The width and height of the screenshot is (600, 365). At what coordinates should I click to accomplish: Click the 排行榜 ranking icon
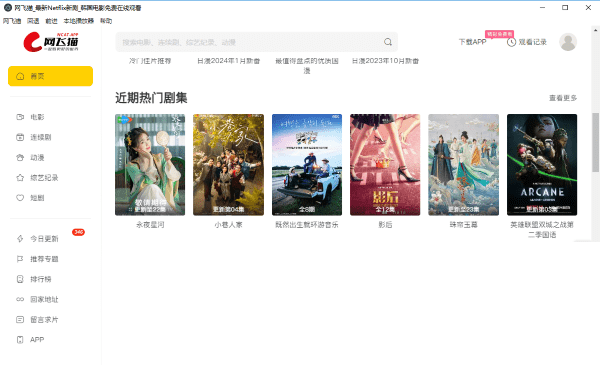[20, 279]
